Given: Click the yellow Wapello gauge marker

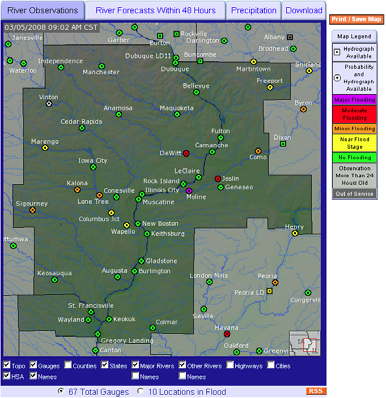Looking at the screenshot, I should tap(126, 225).
